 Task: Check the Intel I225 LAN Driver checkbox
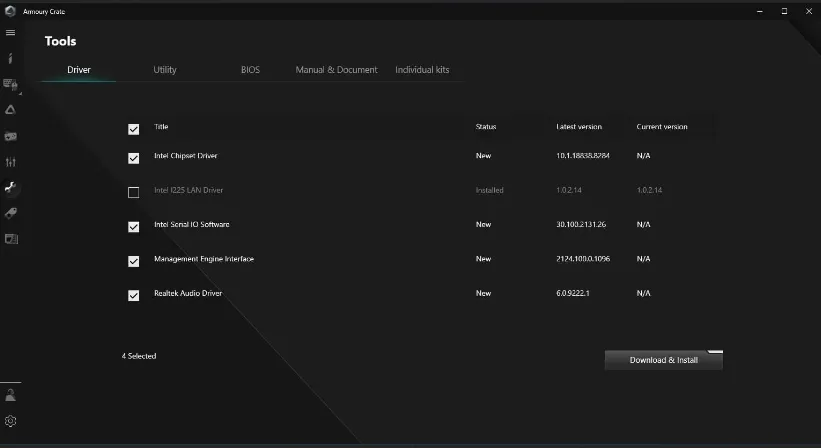click(134, 193)
